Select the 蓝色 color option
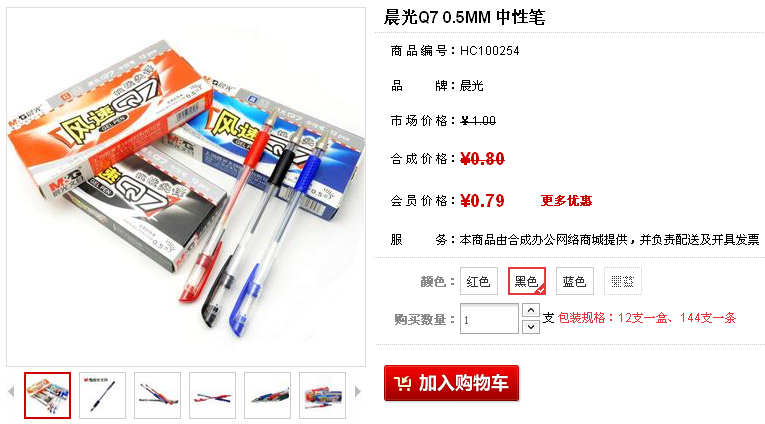The image size is (765, 424). 575,281
